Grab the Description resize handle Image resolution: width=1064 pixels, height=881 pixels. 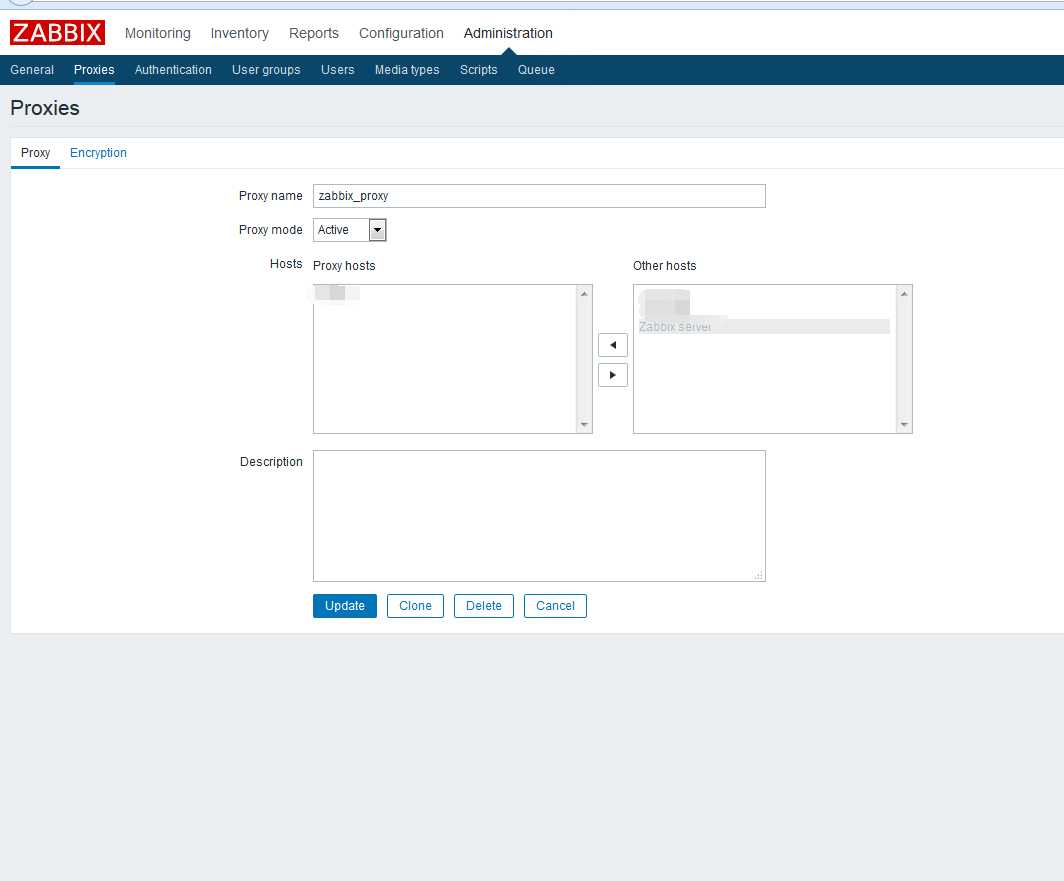click(759, 575)
